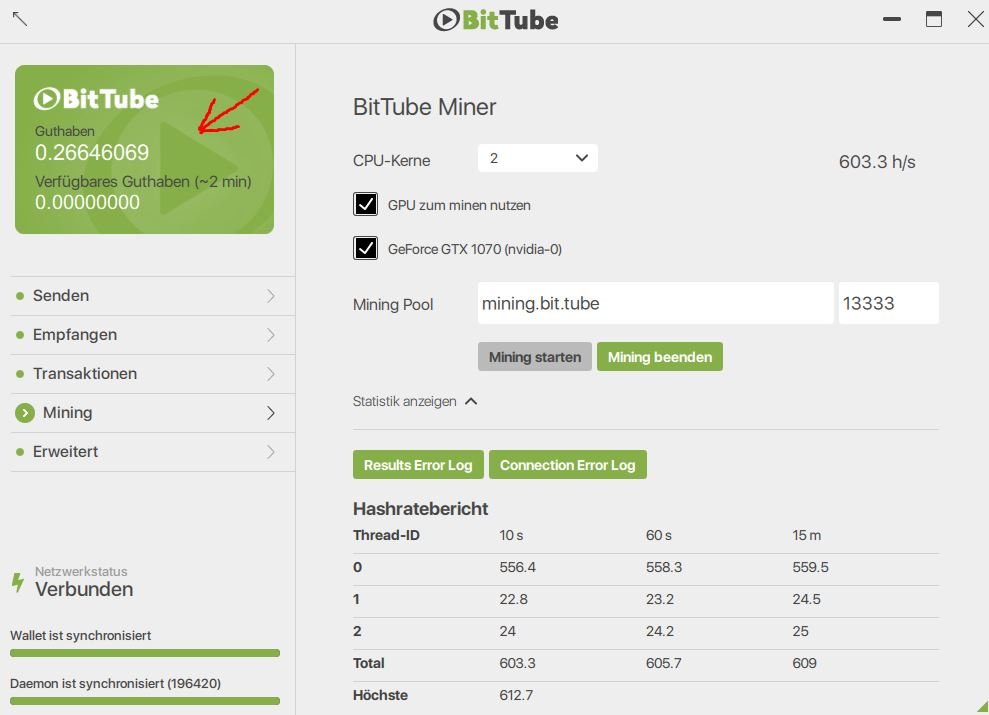Open the Transaktionen menu item

(153, 374)
